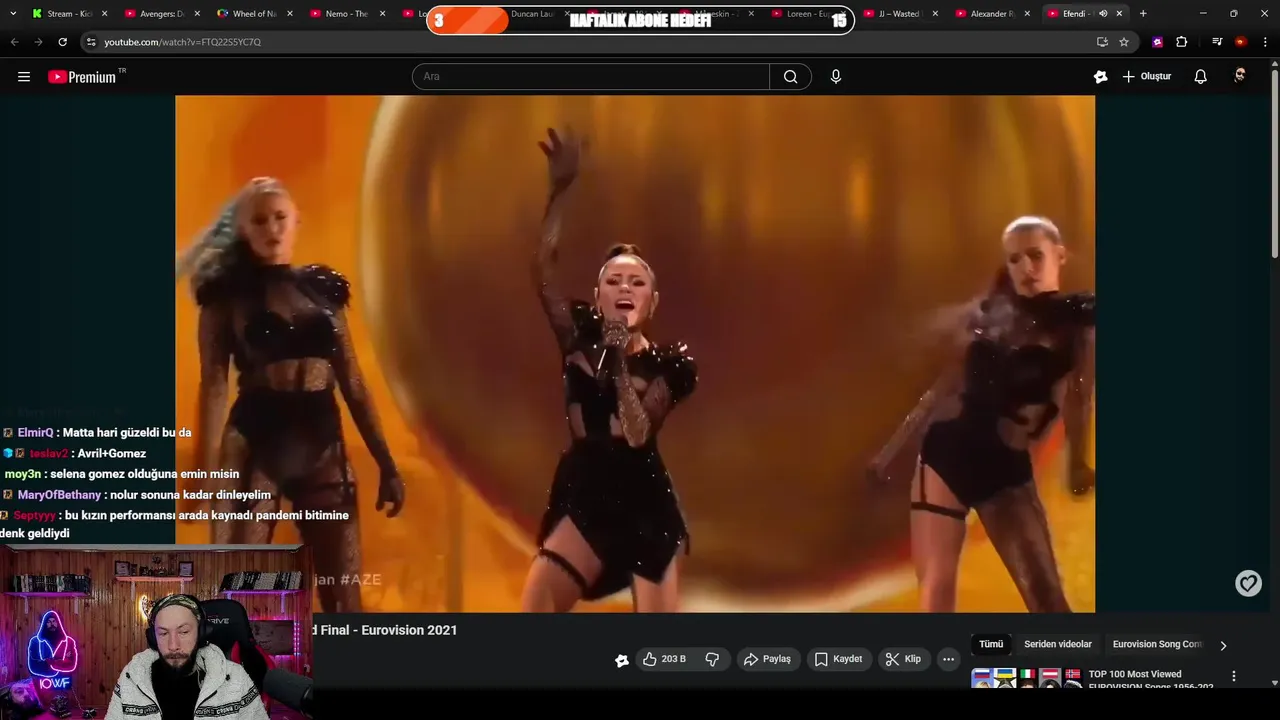Open options for TOP 100 Most Viewed video
The image size is (1280, 720).
(1233, 676)
